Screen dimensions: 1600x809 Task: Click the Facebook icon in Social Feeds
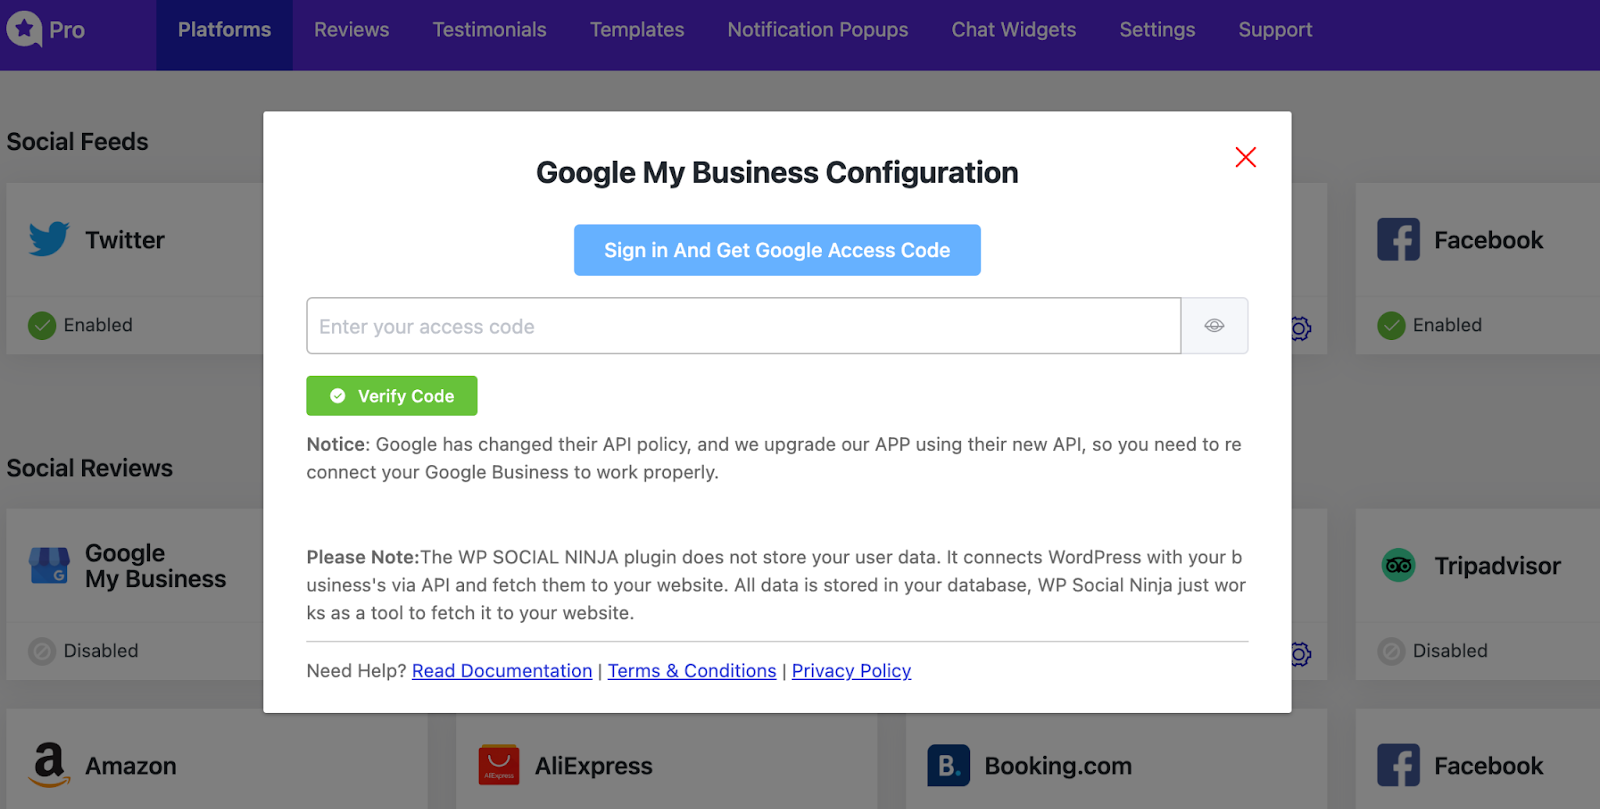click(1398, 240)
